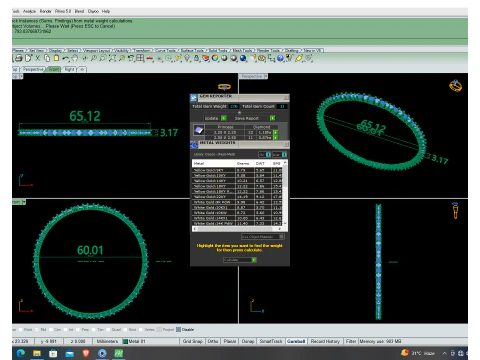This screenshot has height=360, width=480.
Task: Click the Hide objects light bulb icon
Action: tap(188, 58)
